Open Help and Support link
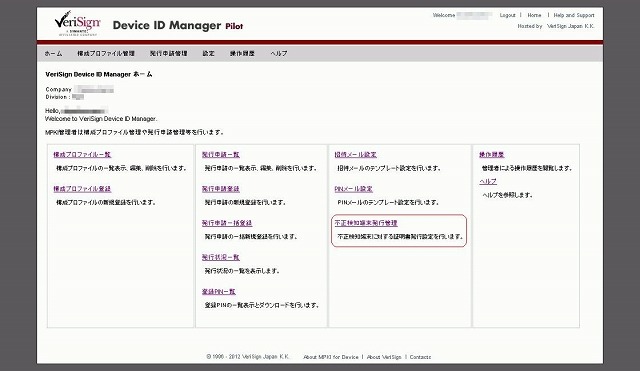 [574, 15]
